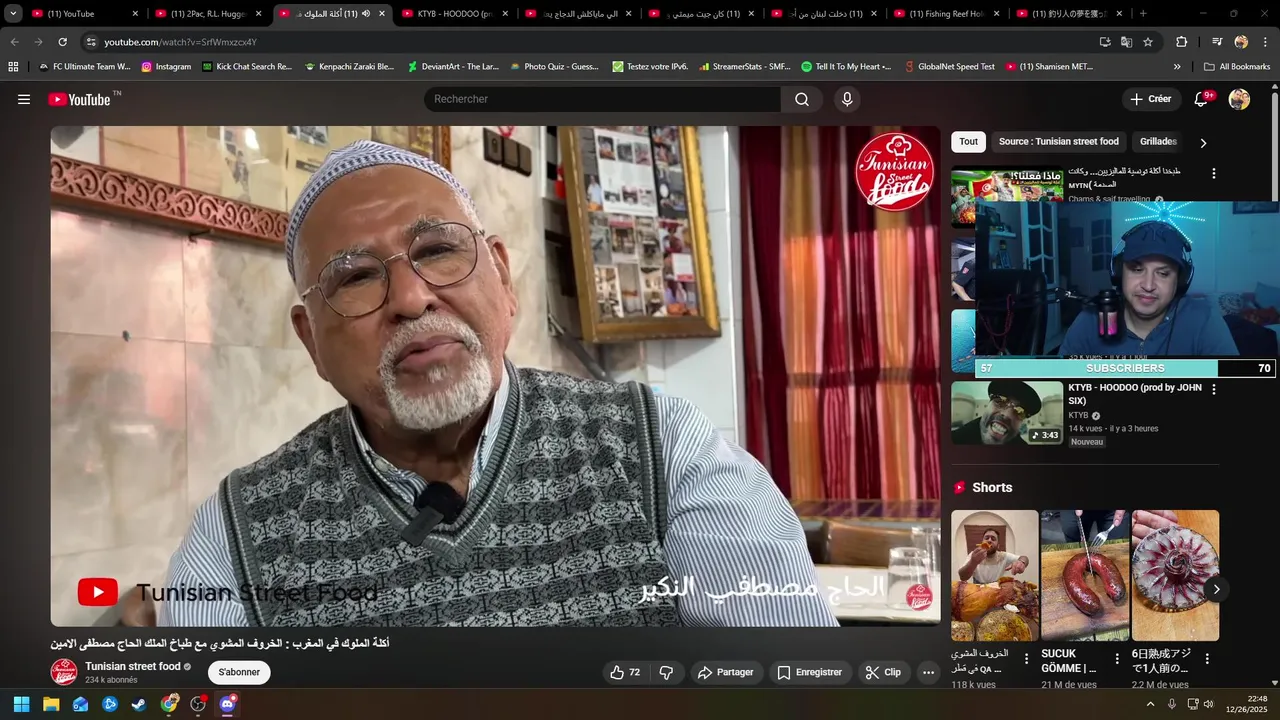Open the Windows Start menu

(x=21, y=704)
